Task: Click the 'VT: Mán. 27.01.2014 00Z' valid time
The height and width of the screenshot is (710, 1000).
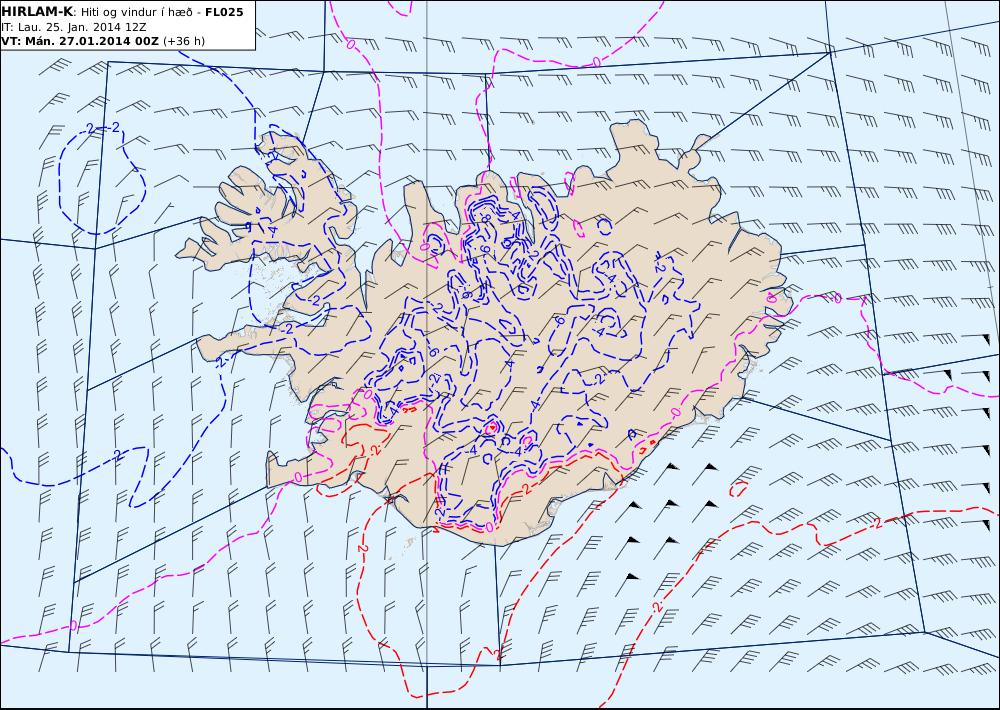Action: click(x=80, y=41)
